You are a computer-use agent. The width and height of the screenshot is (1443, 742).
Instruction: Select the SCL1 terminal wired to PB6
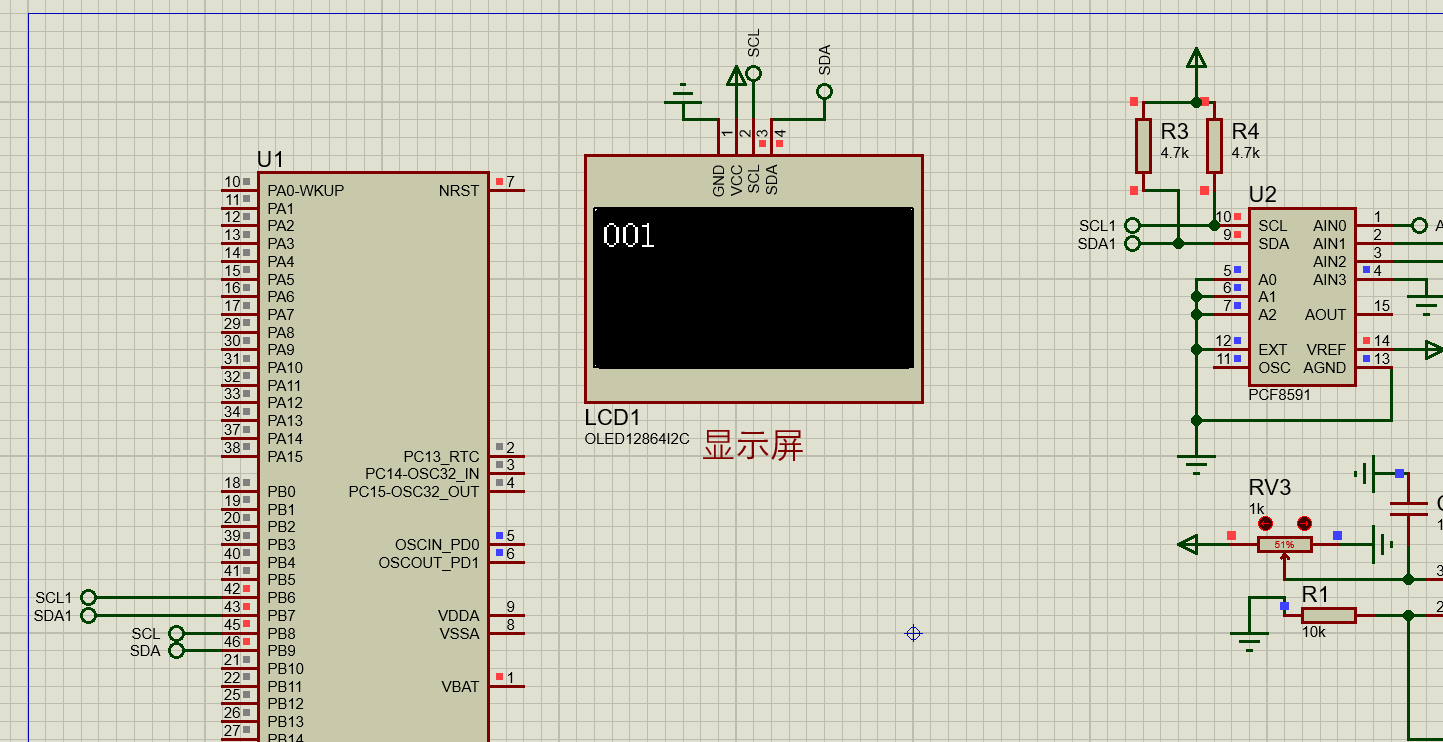point(88,597)
